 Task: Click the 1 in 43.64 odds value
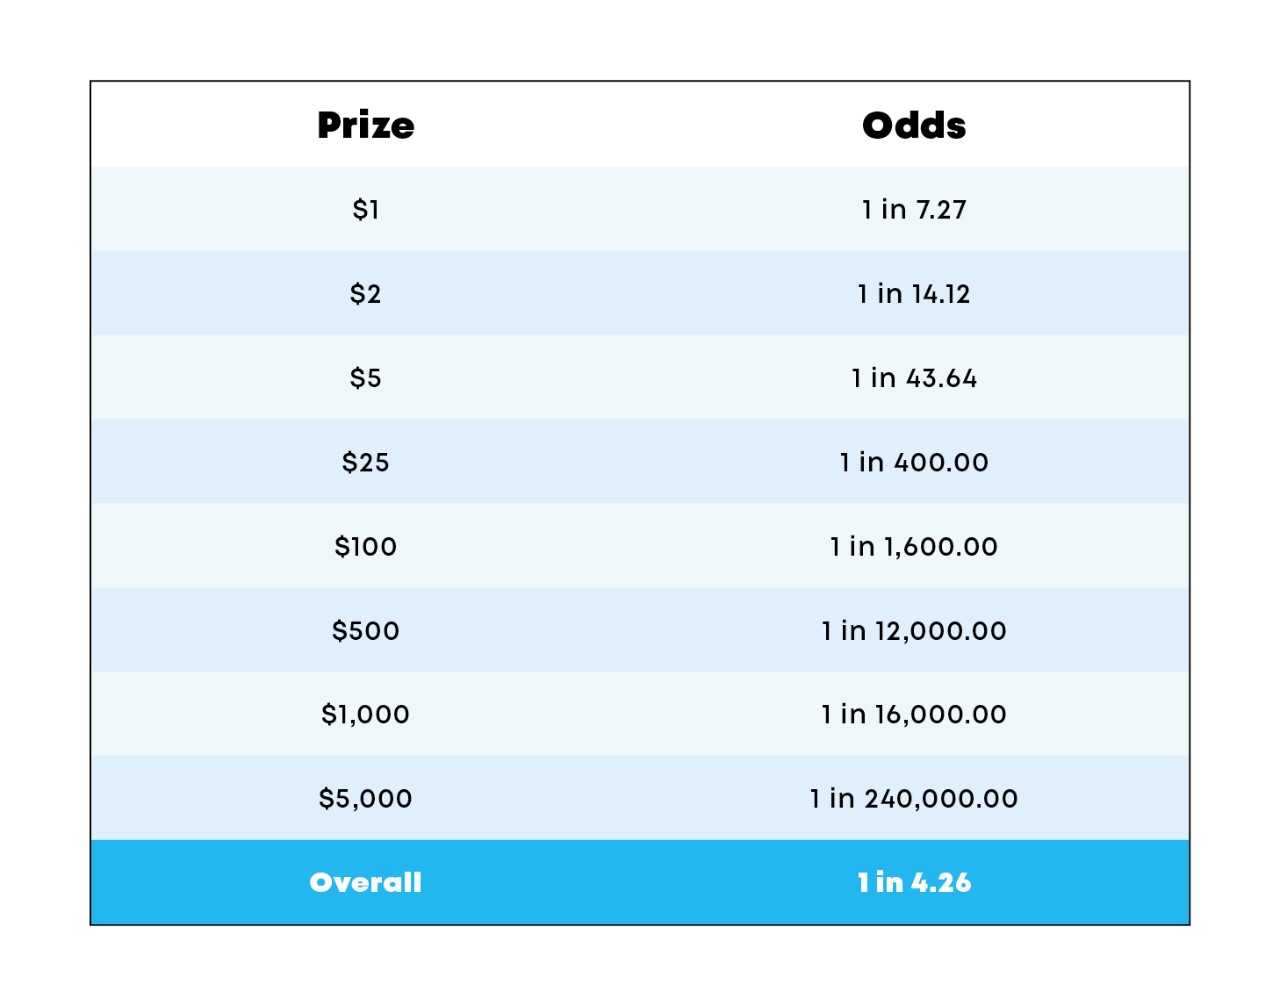[914, 377]
